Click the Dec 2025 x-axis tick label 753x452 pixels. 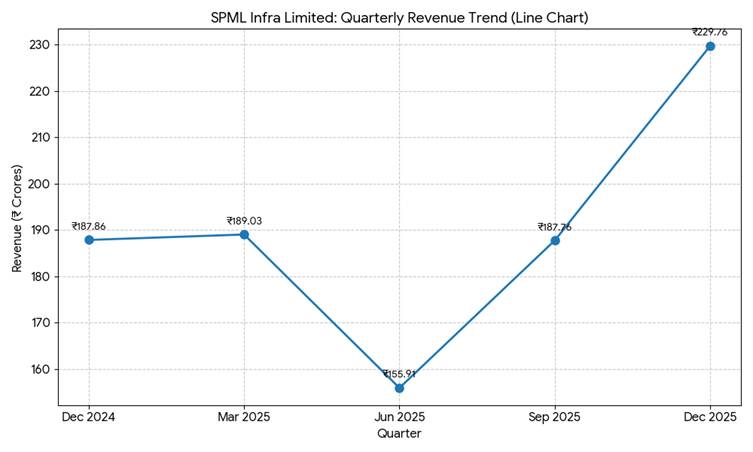[710, 417]
